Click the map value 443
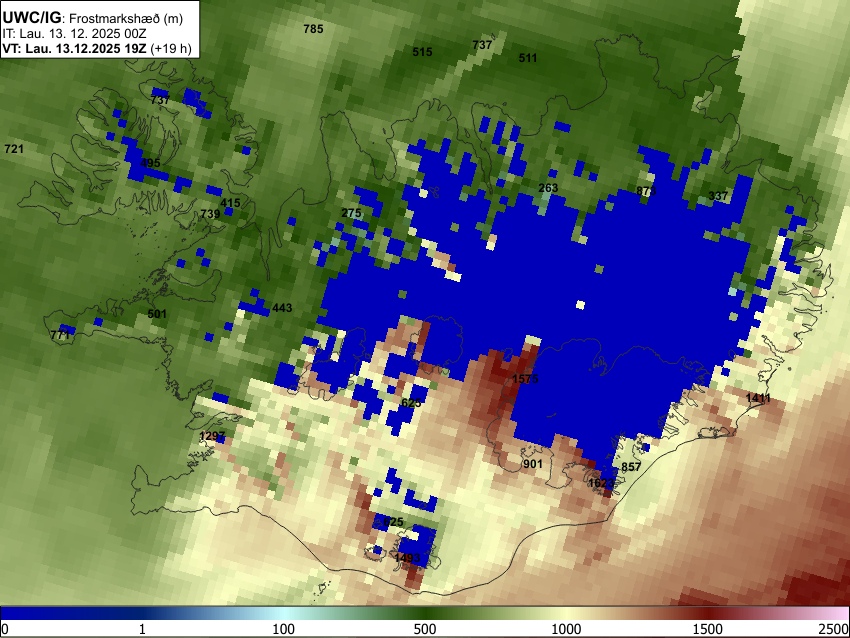This screenshot has width=850, height=638. tap(282, 308)
